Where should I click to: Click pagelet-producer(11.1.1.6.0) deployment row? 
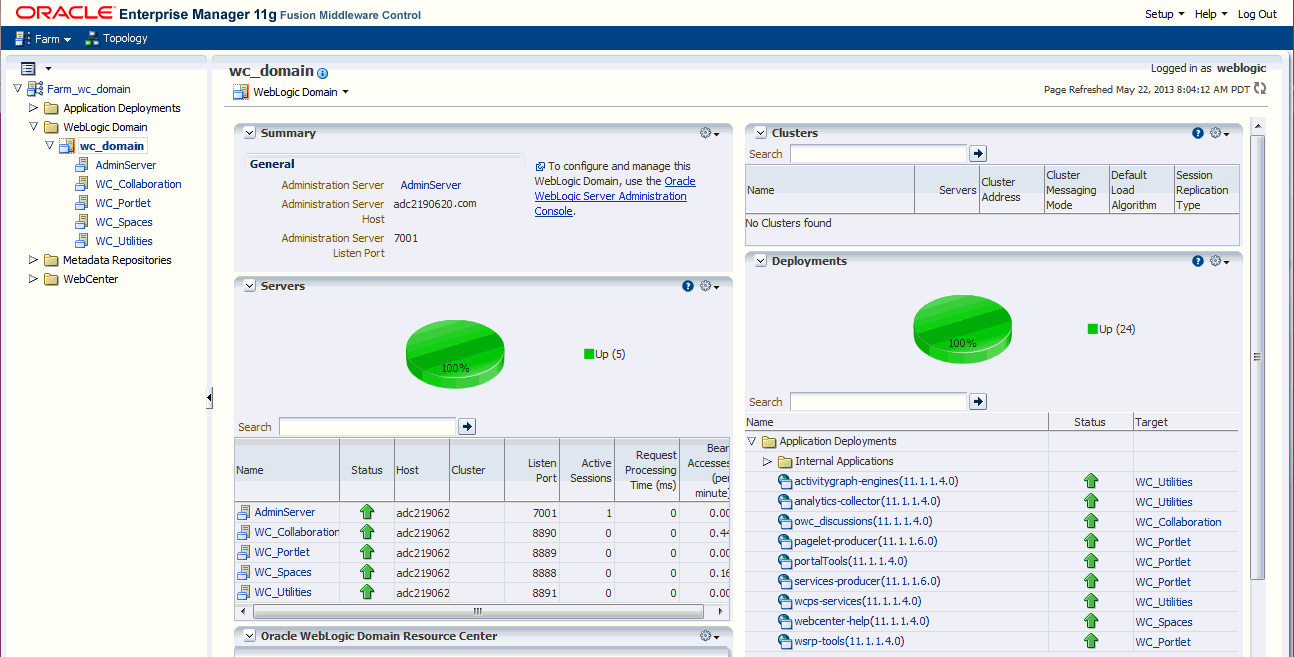(x=992, y=541)
